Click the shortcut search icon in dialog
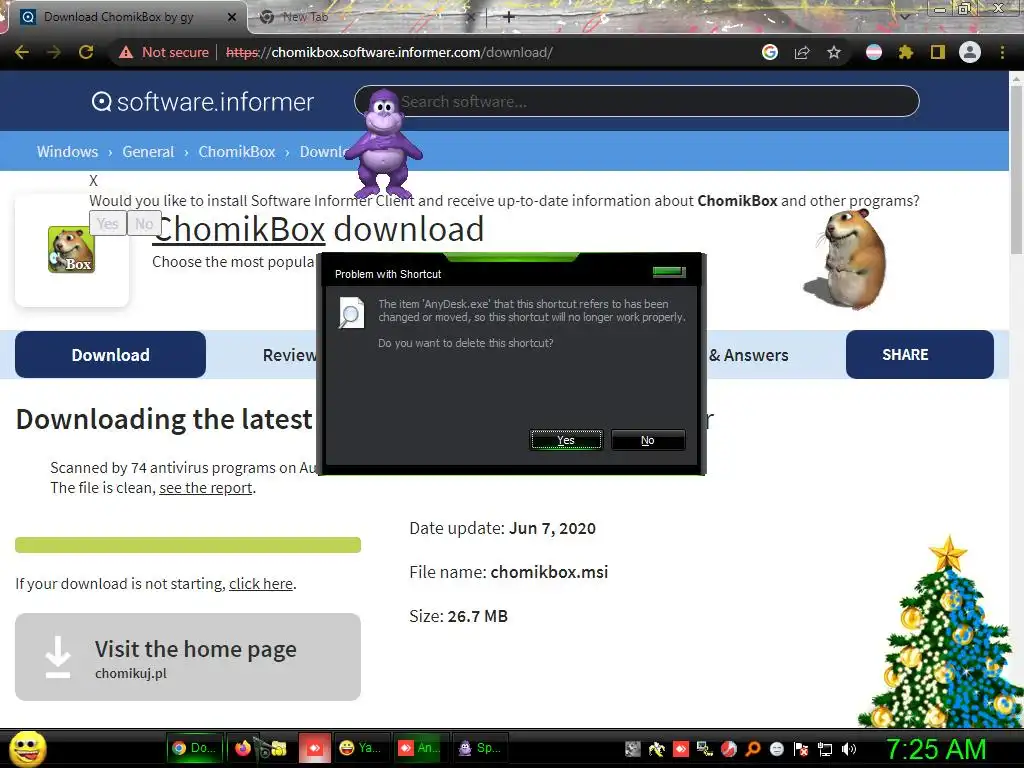The image size is (1024, 768). point(351,313)
